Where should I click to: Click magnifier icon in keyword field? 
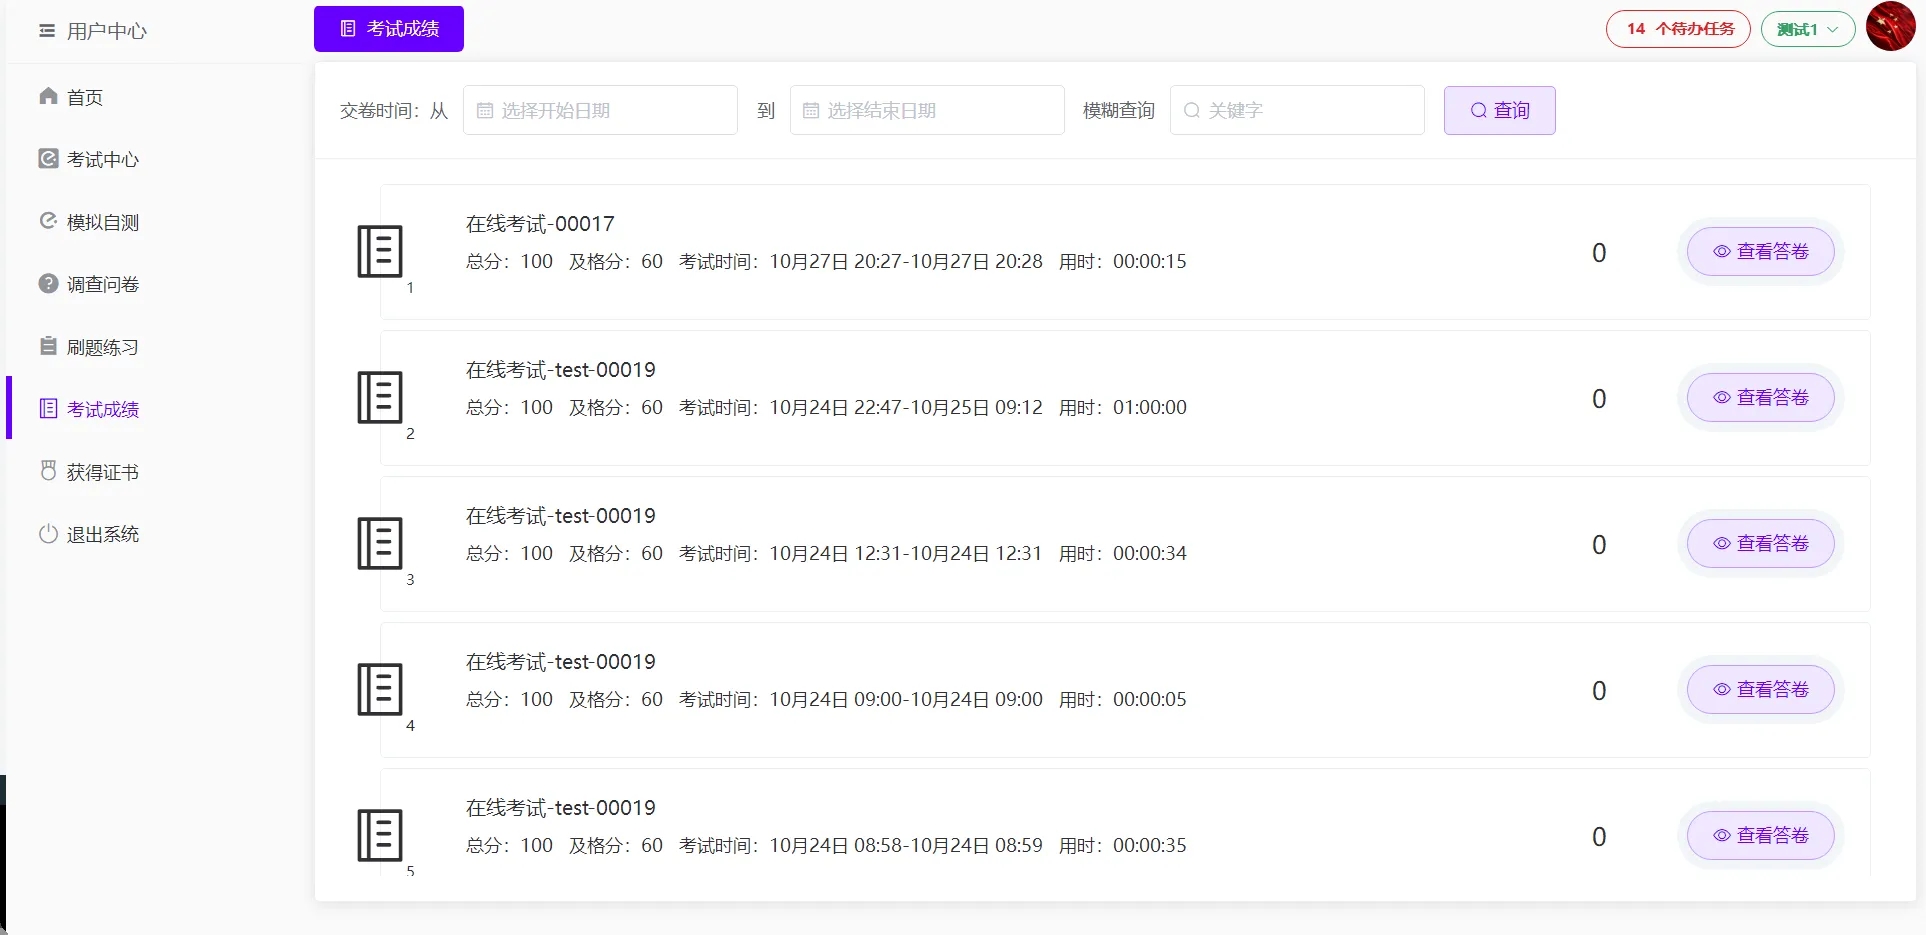[x=1192, y=111]
